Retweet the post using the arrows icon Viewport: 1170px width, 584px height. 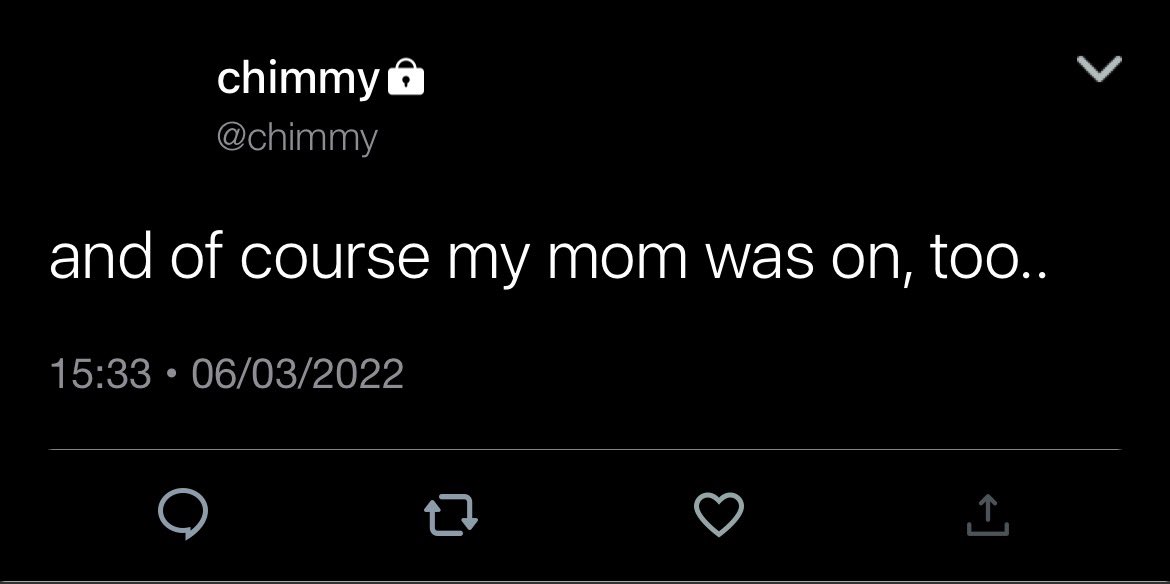coord(451,516)
